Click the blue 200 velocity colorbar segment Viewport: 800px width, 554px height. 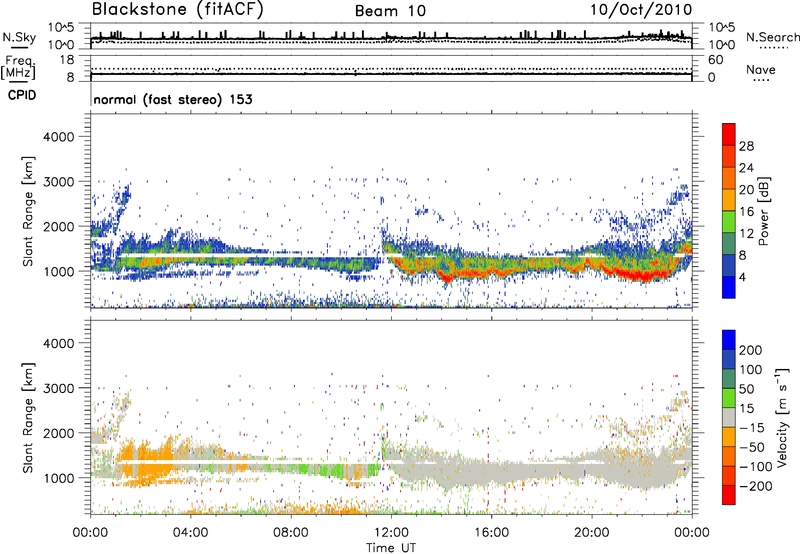729,340
